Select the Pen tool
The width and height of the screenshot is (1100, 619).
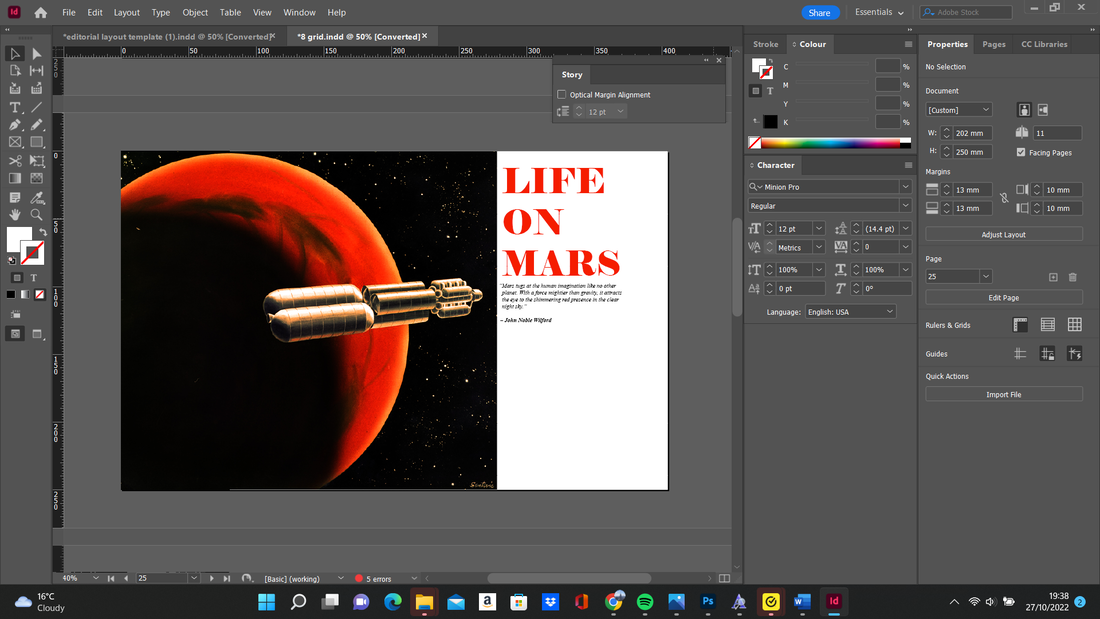(15, 125)
